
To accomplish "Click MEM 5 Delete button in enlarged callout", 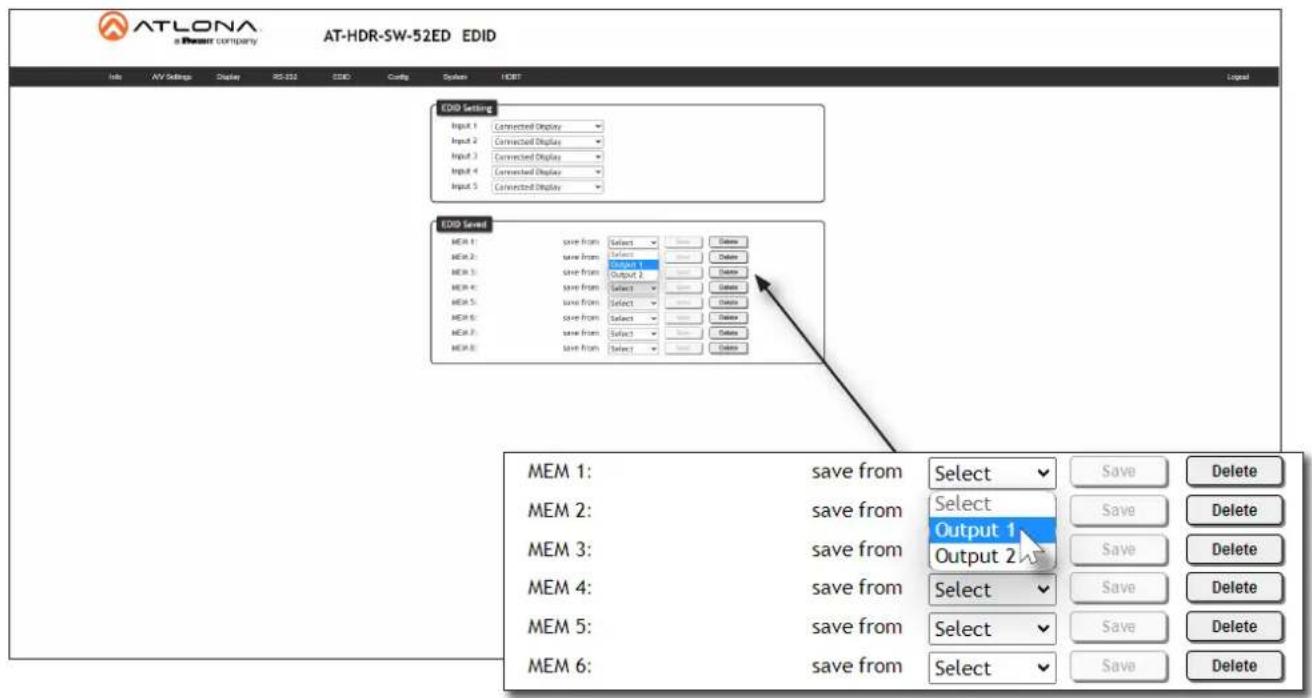I will click(1234, 628).
